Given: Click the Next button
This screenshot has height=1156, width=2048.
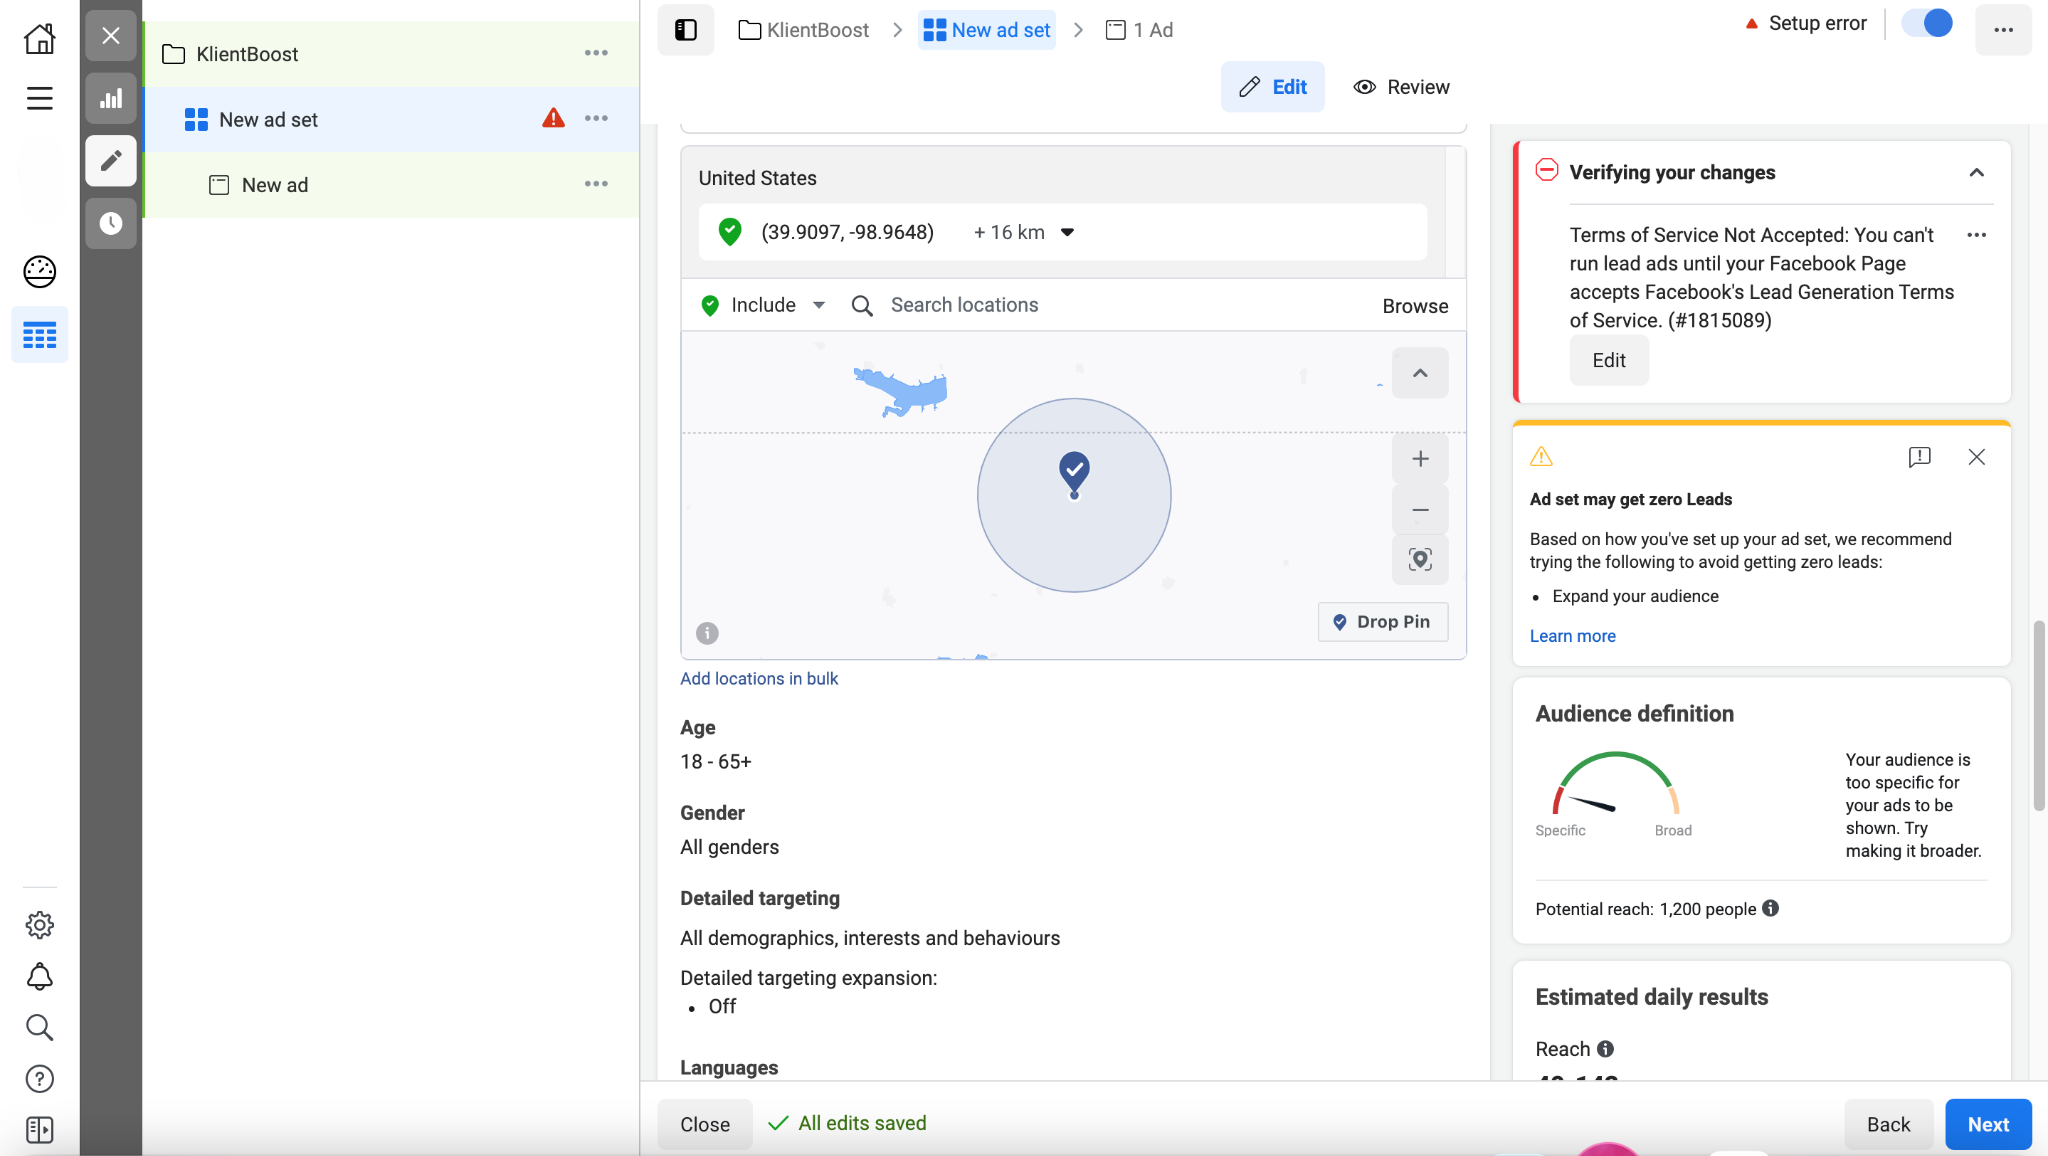Looking at the screenshot, I should 1987,1124.
